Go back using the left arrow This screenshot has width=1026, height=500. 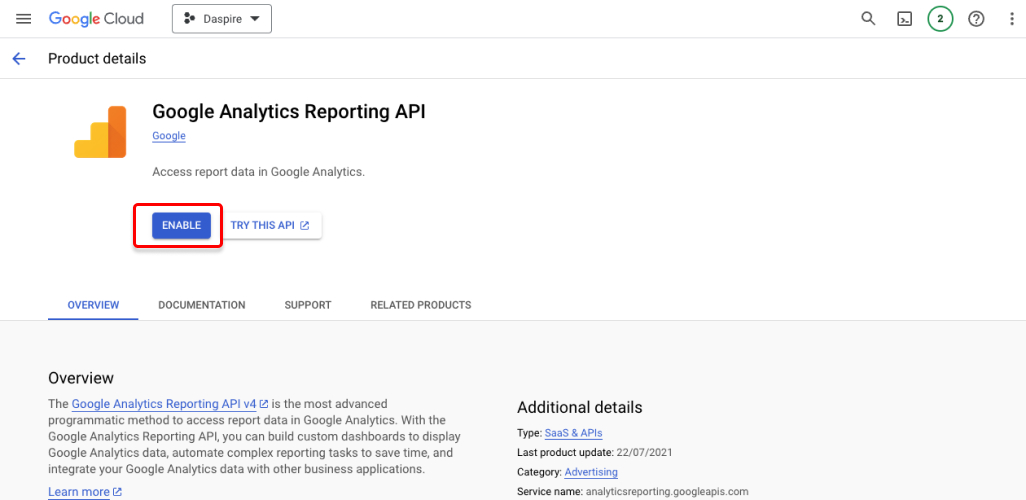19,59
